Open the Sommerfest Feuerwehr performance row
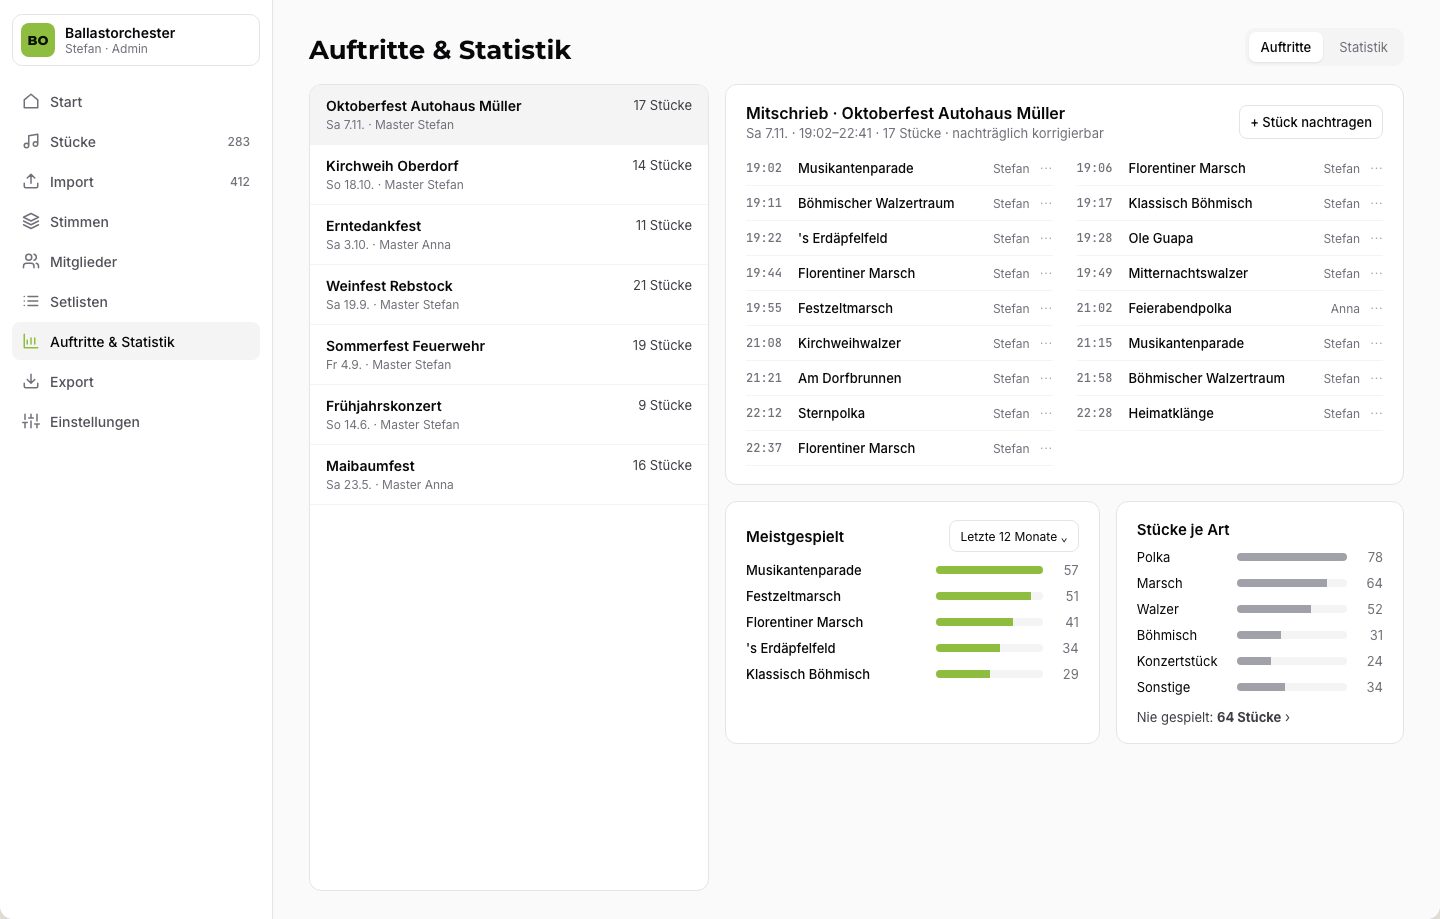Viewport: 1440px width, 919px height. click(509, 355)
